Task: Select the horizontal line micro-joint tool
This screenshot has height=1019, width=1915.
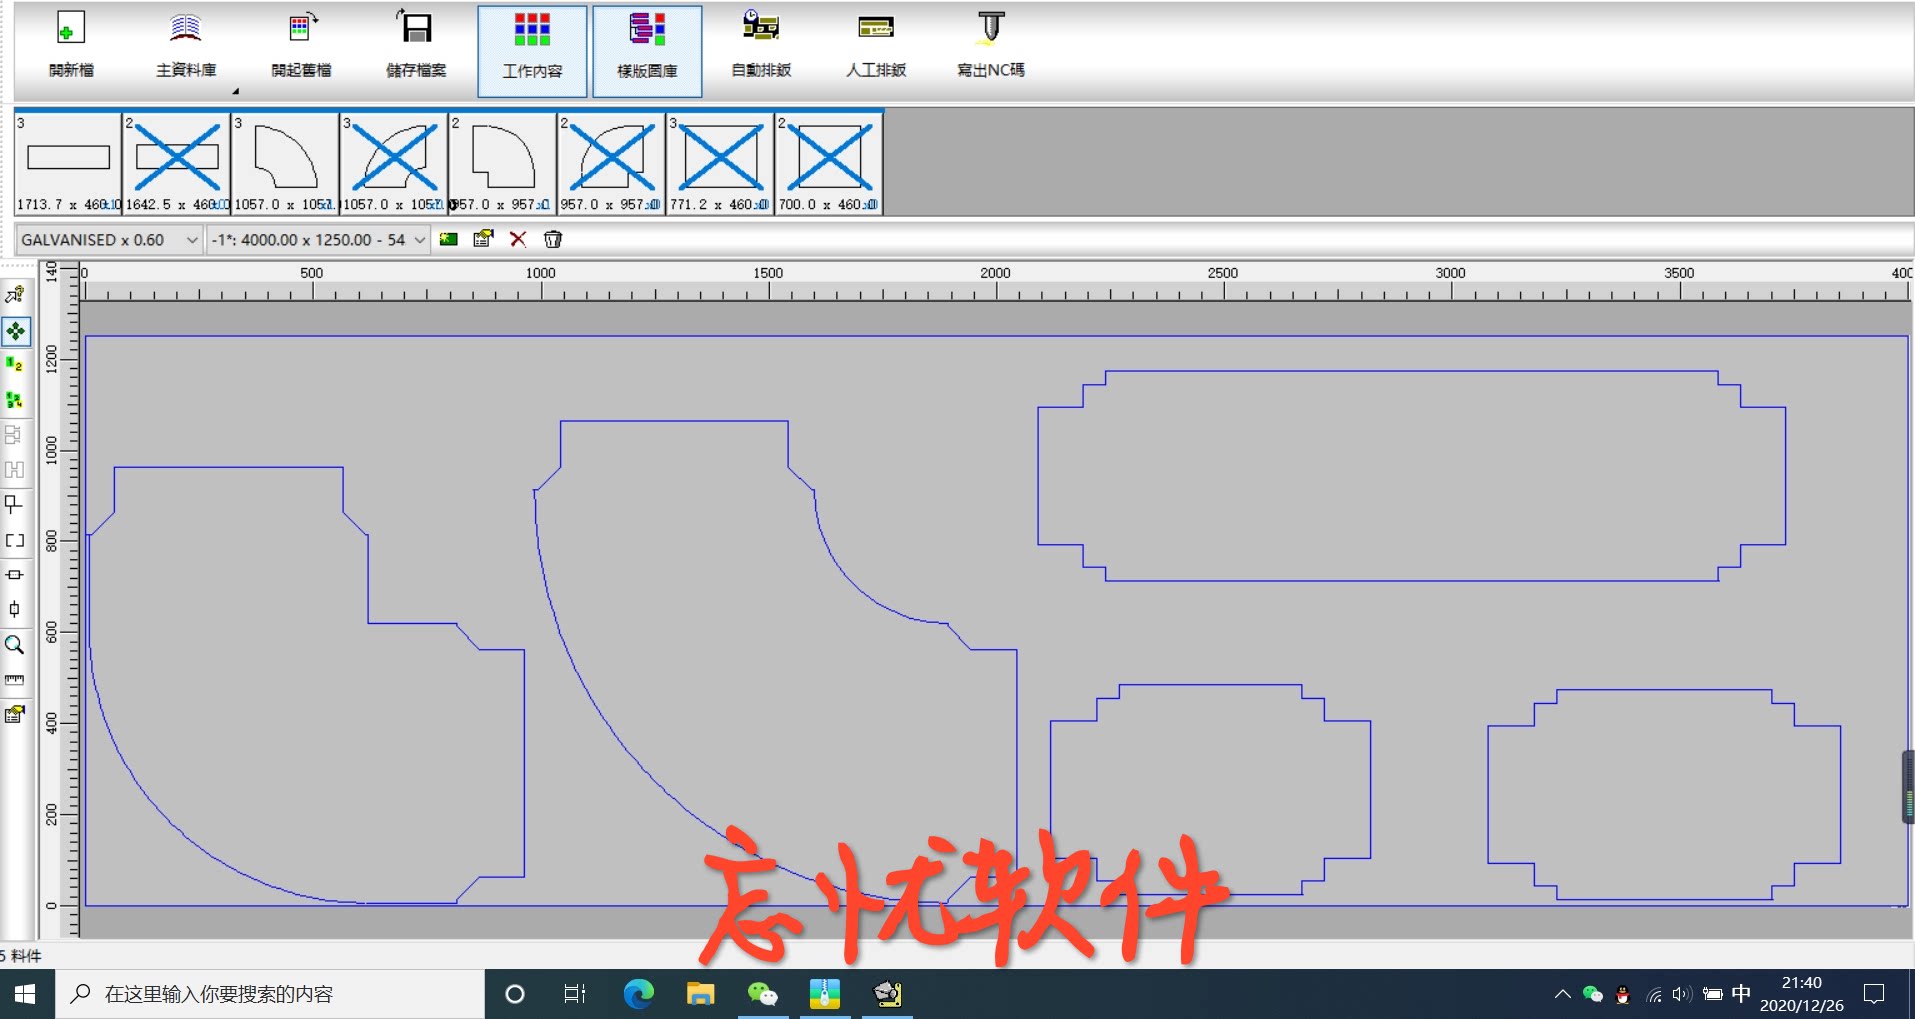Action: (x=15, y=575)
